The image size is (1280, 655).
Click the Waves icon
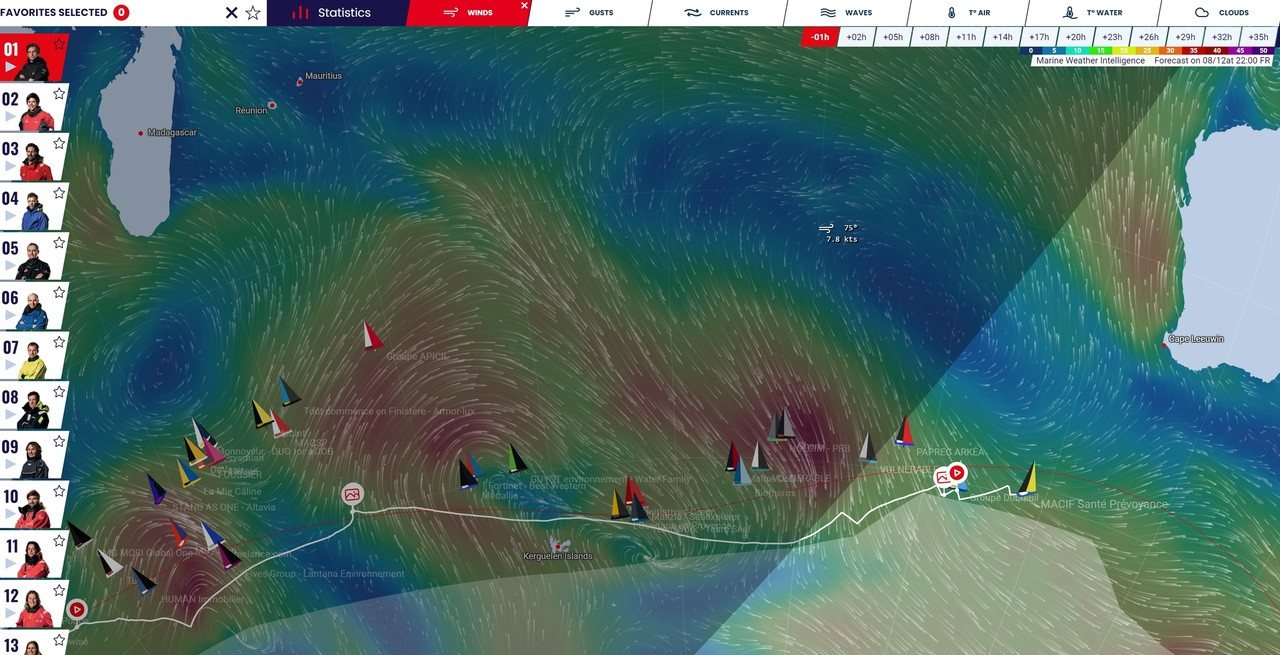[828, 13]
